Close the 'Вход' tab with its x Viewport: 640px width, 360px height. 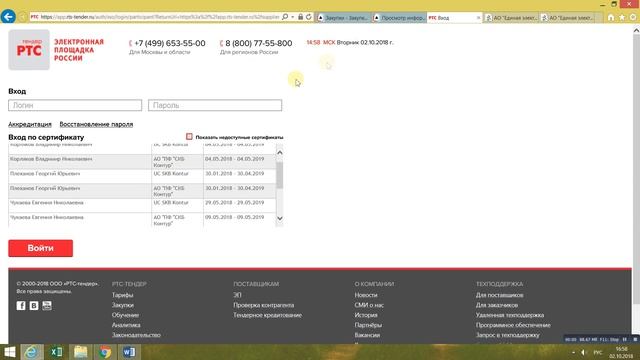click(478, 18)
